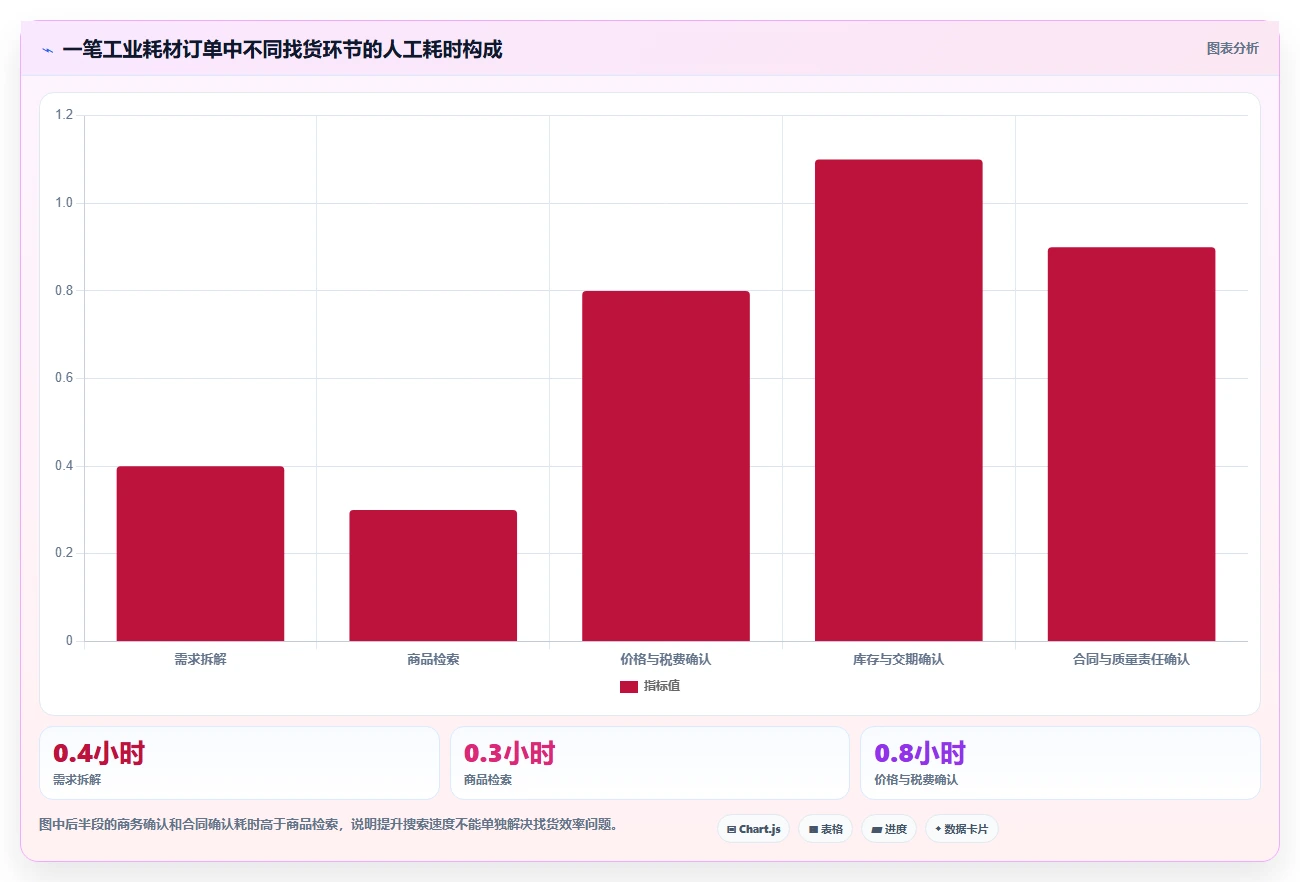
Task: Click the Chart.js tag chip
Action: coord(753,829)
